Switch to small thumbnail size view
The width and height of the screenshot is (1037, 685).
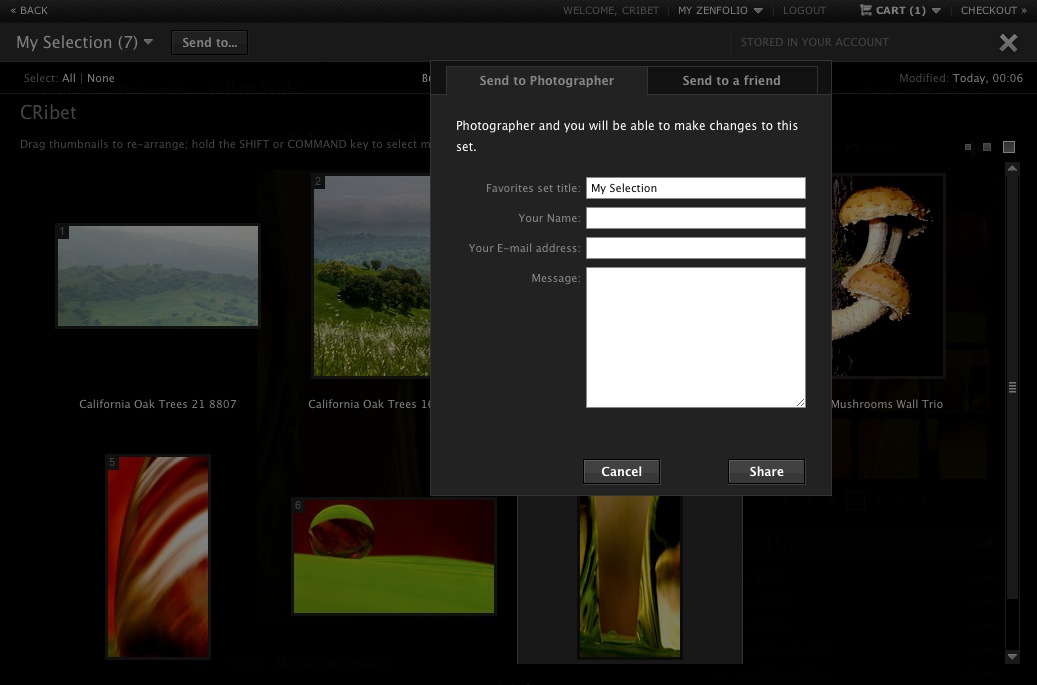click(967, 147)
